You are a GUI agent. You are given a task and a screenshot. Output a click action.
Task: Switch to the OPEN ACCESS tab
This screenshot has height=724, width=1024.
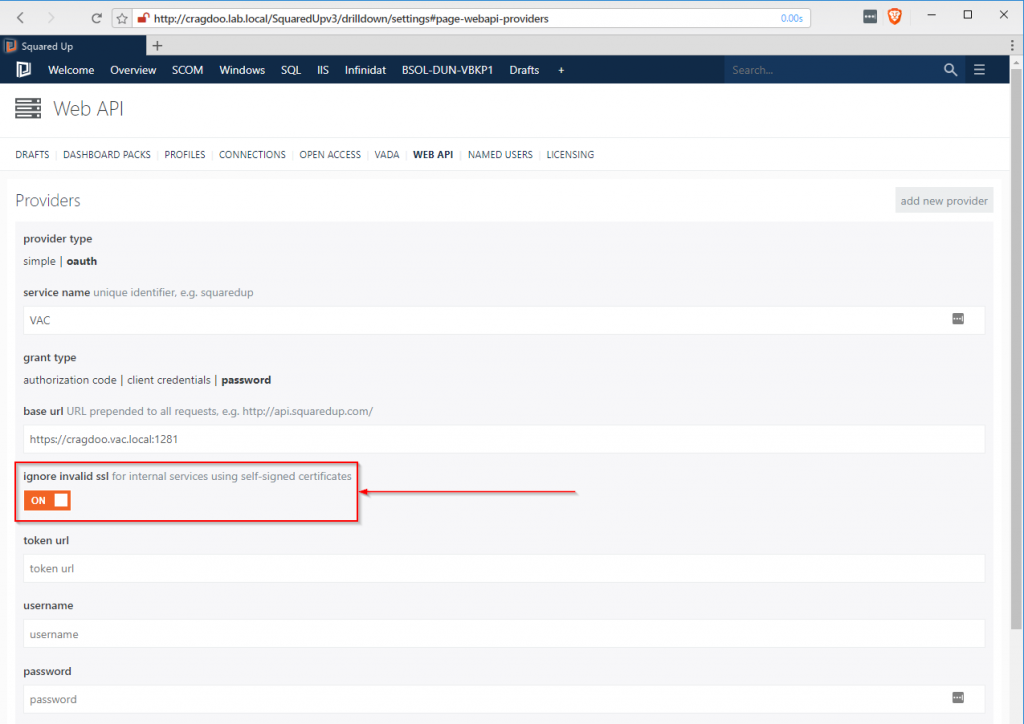click(330, 155)
